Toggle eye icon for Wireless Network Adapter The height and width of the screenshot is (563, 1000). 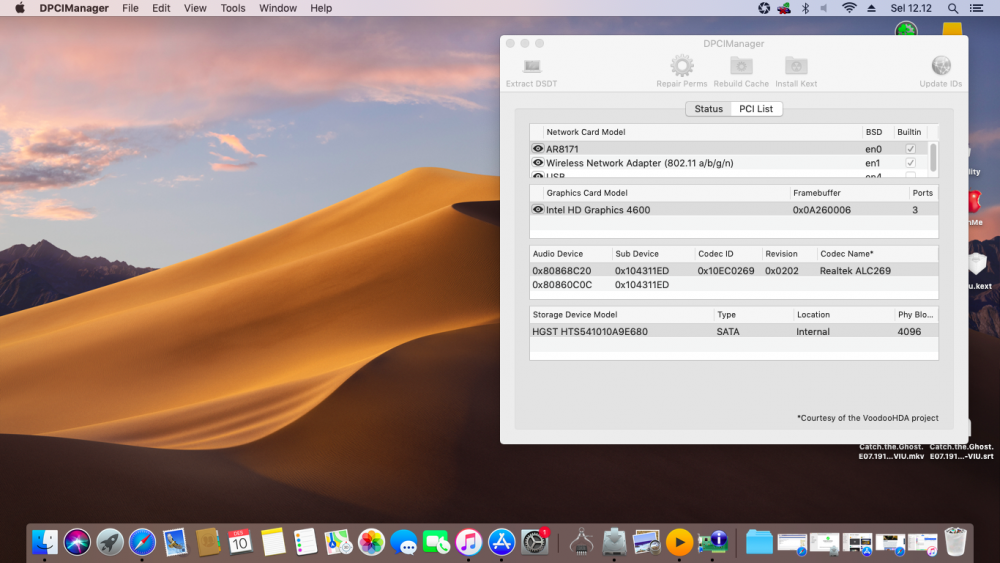538,163
